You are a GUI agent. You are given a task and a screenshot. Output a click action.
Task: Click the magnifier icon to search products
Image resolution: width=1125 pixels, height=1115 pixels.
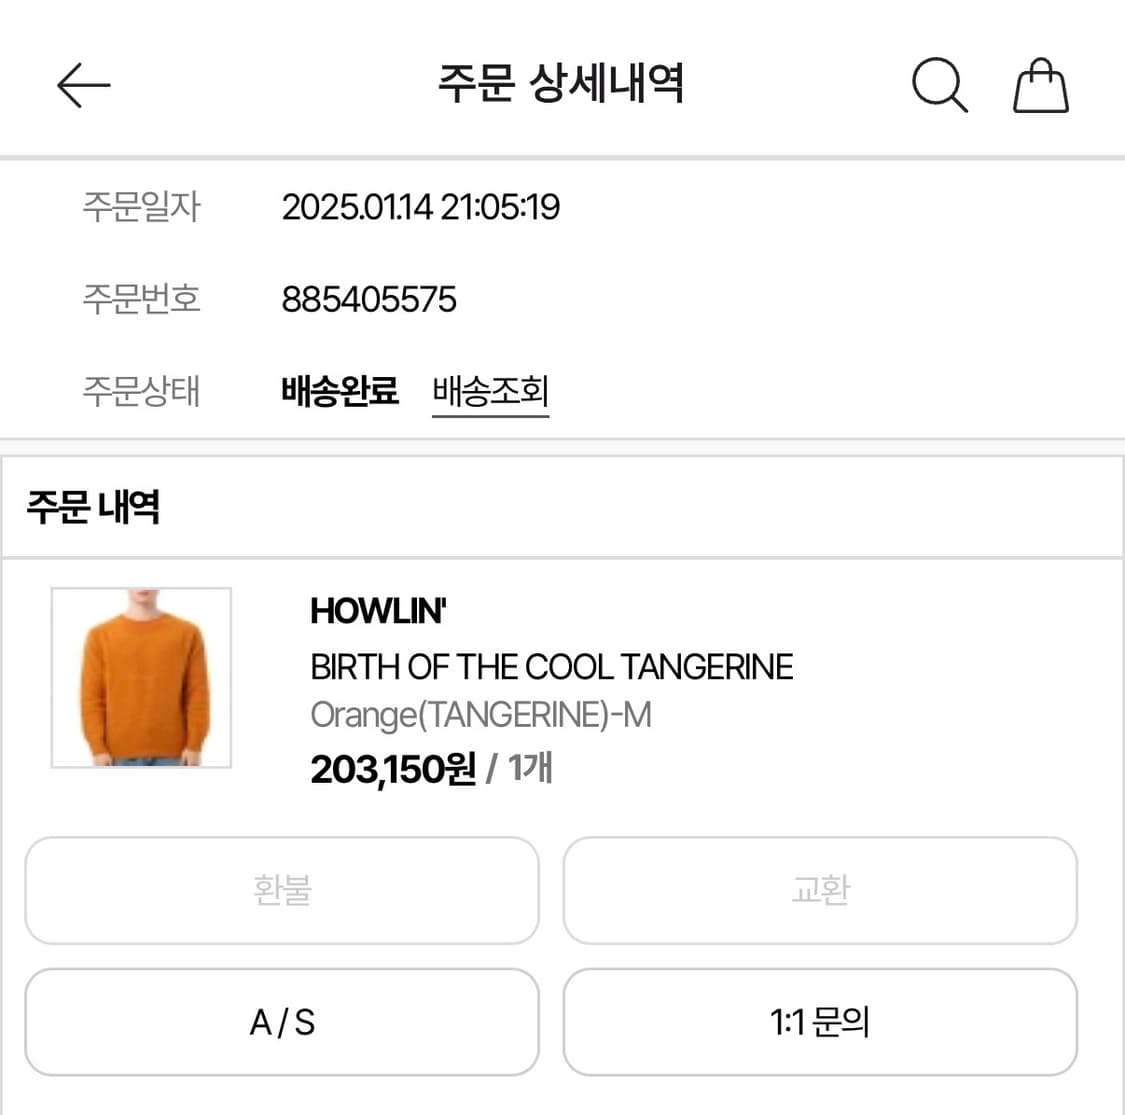pyautogui.click(x=938, y=85)
